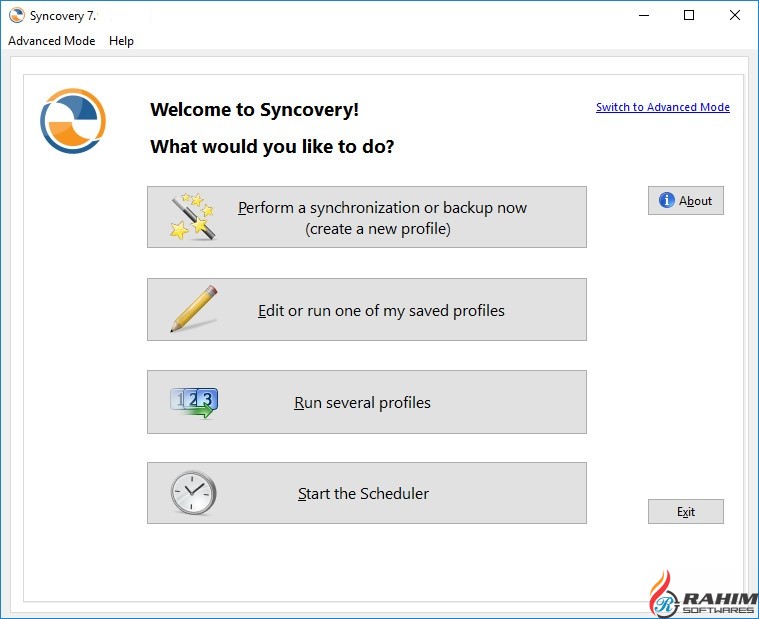
Task: Open the Advanced Mode menu
Action: coord(52,41)
